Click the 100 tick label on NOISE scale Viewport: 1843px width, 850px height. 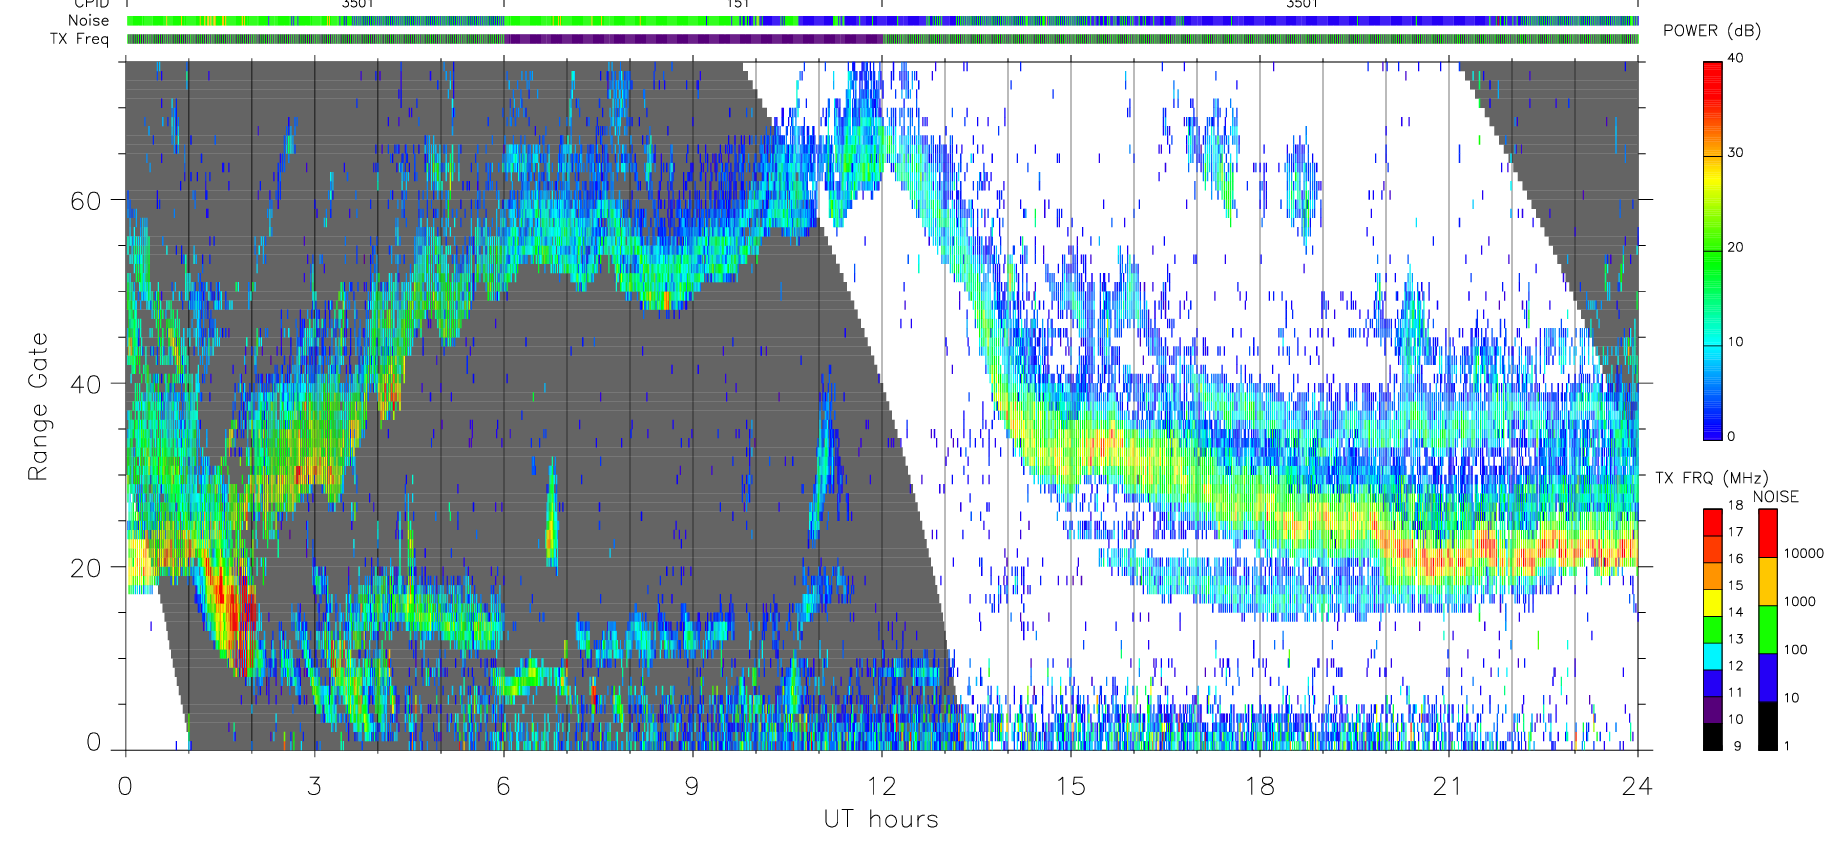(1796, 649)
